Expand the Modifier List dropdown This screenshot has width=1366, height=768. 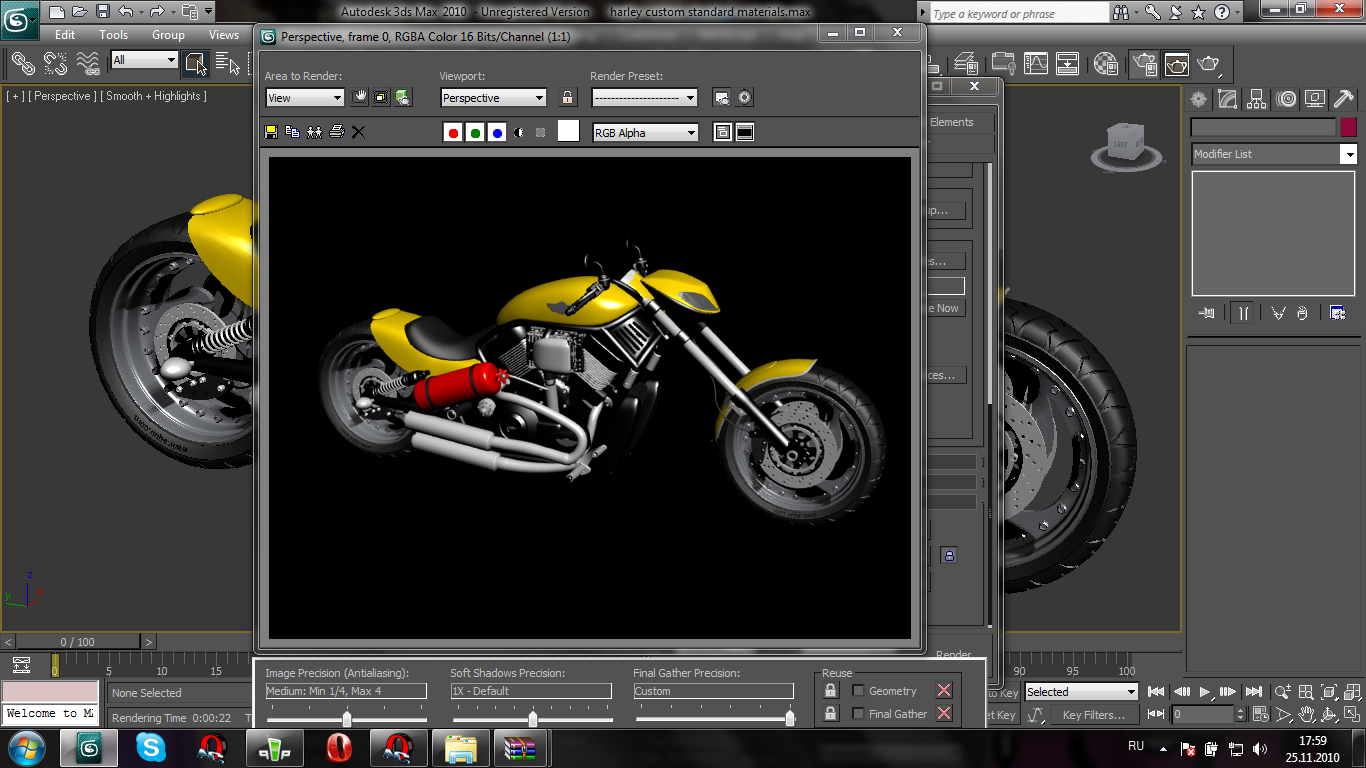(1349, 154)
